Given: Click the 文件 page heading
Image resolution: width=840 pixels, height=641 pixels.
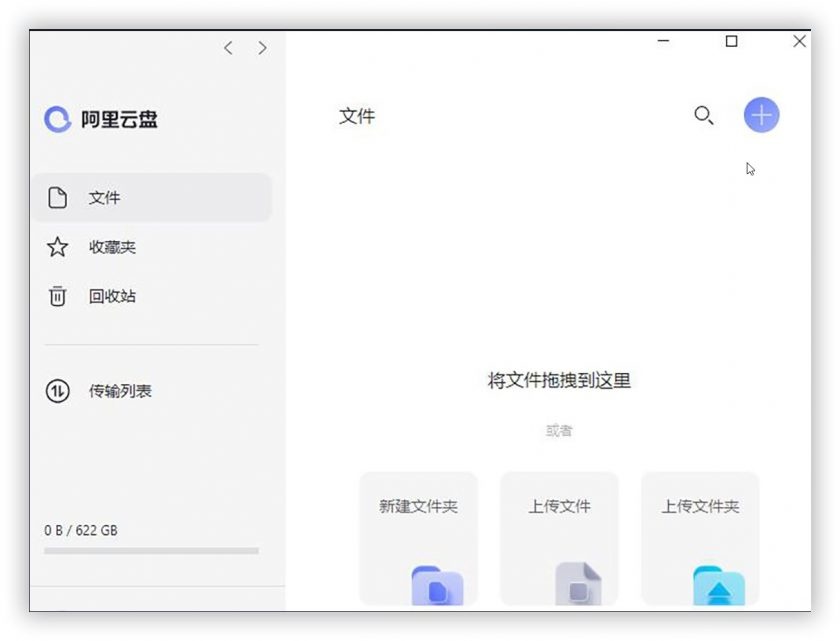Looking at the screenshot, I should (357, 117).
